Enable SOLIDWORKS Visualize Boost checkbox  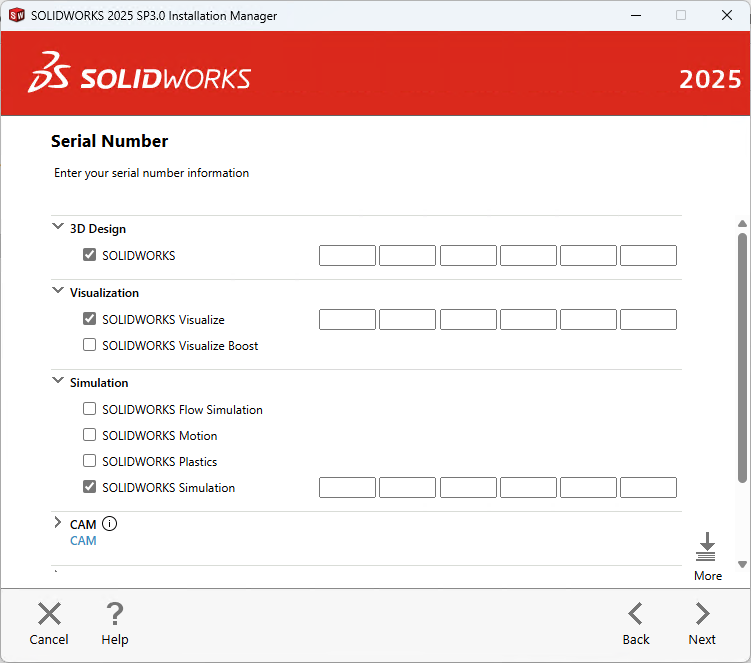click(90, 345)
